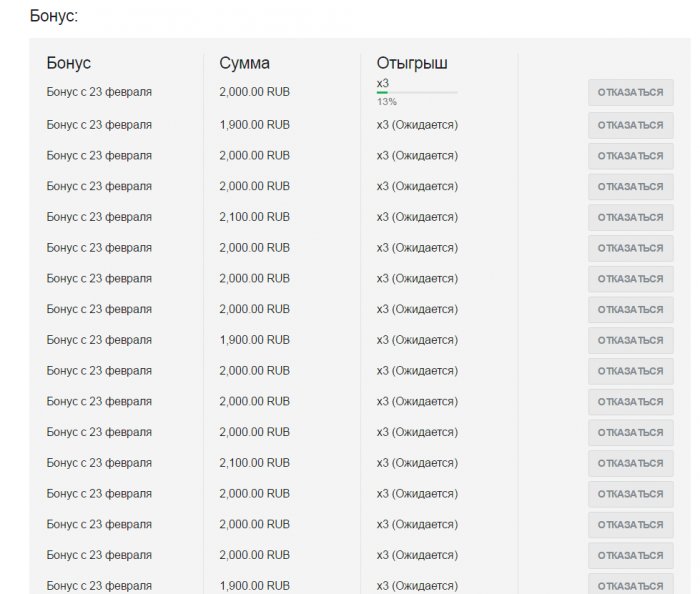This screenshot has height=594, width=700.
Task: Click 'Бонус с 23 февраля' in fifth row
Action: pos(99,217)
